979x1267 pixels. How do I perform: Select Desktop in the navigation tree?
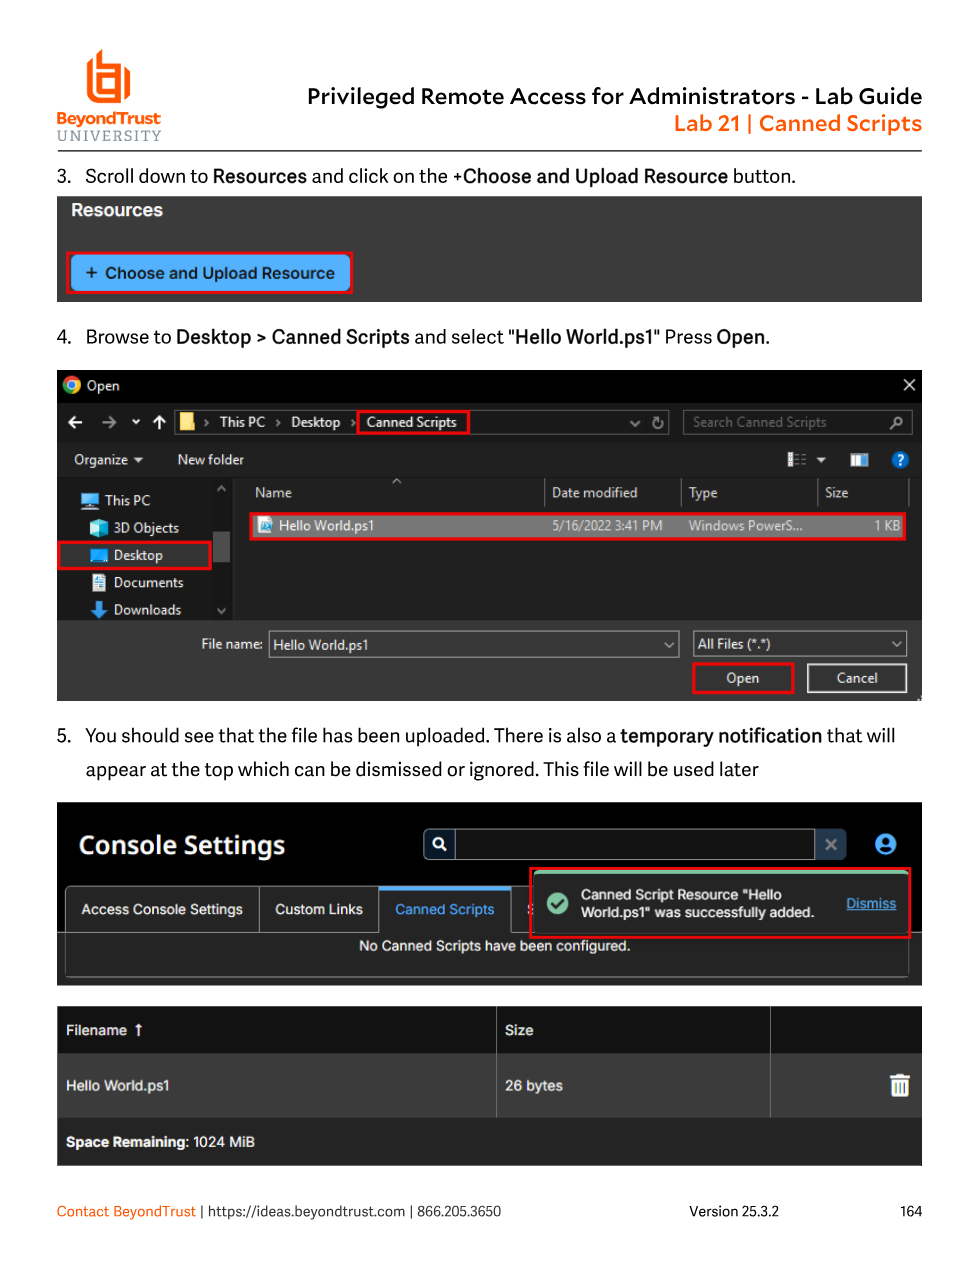pyautogui.click(x=135, y=555)
